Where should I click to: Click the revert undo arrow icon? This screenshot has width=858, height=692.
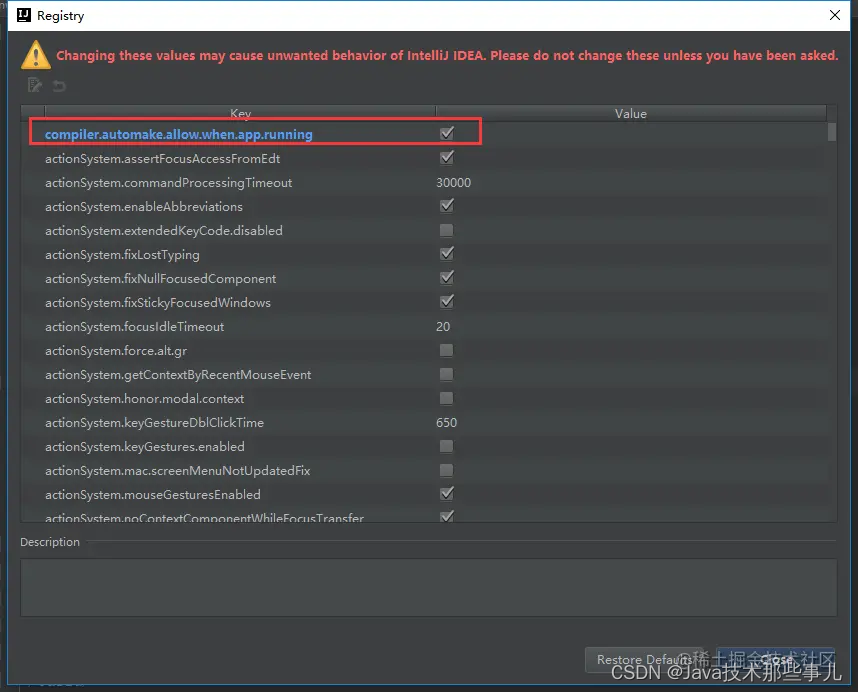pos(59,85)
